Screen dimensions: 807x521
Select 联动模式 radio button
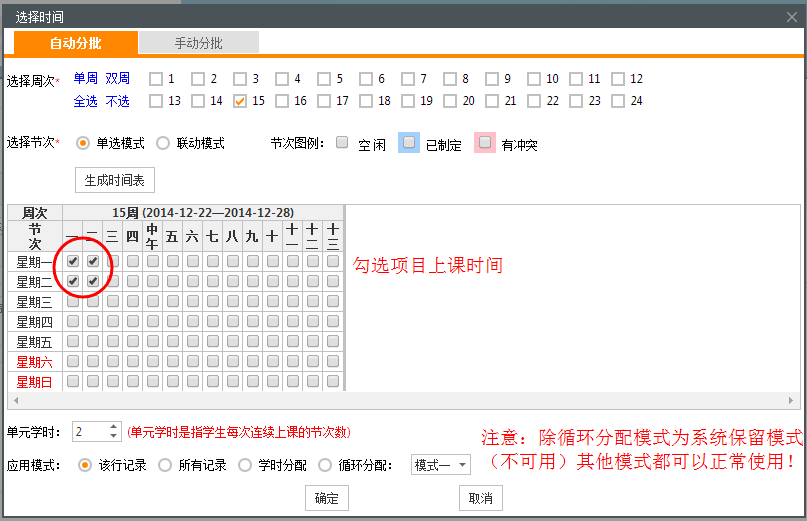164,143
